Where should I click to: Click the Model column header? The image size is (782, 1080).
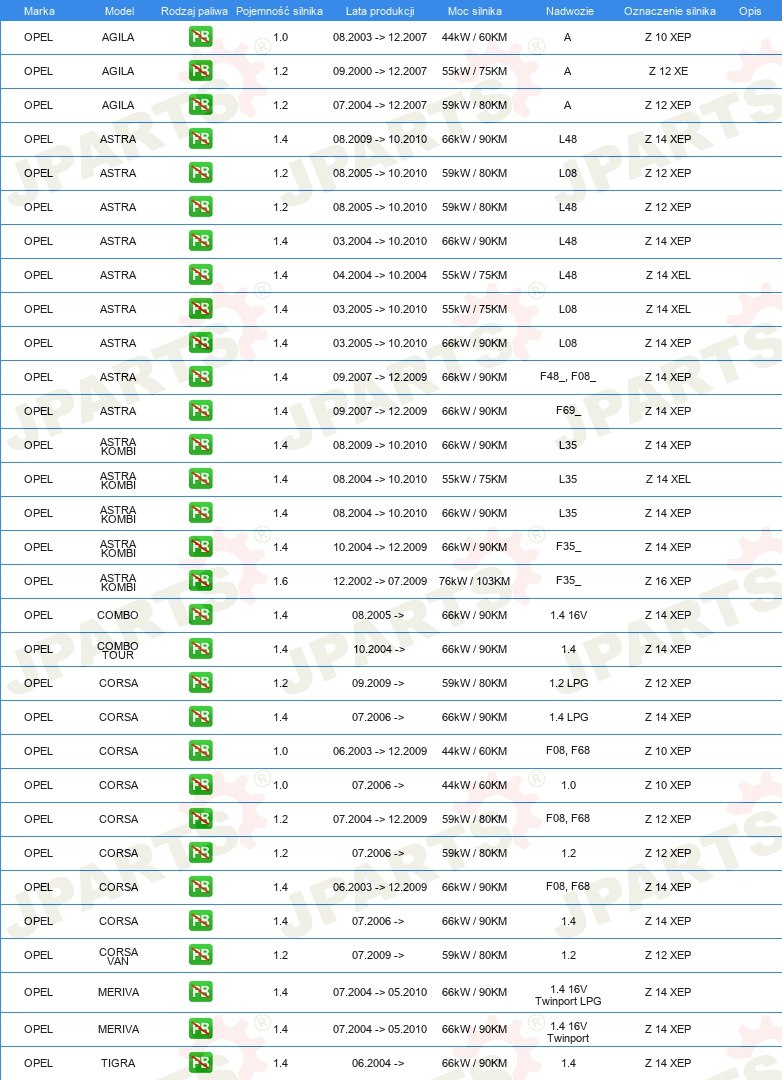[x=119, y=11]
